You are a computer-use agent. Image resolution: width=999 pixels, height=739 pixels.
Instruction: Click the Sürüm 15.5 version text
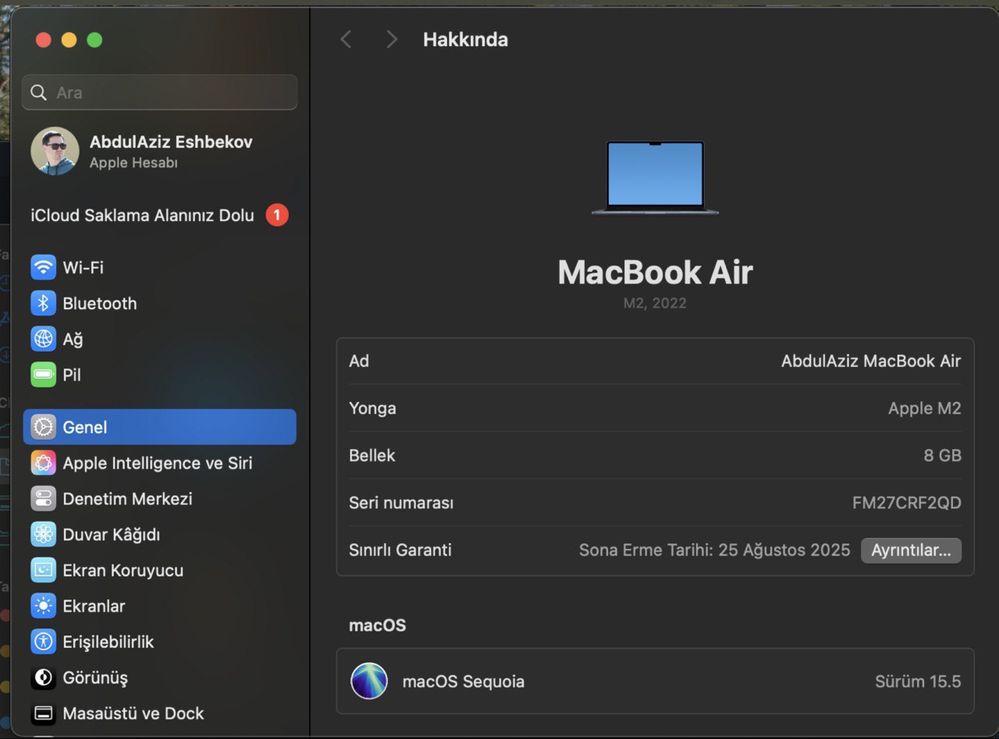pyautogui.click(x=917, y=682)
